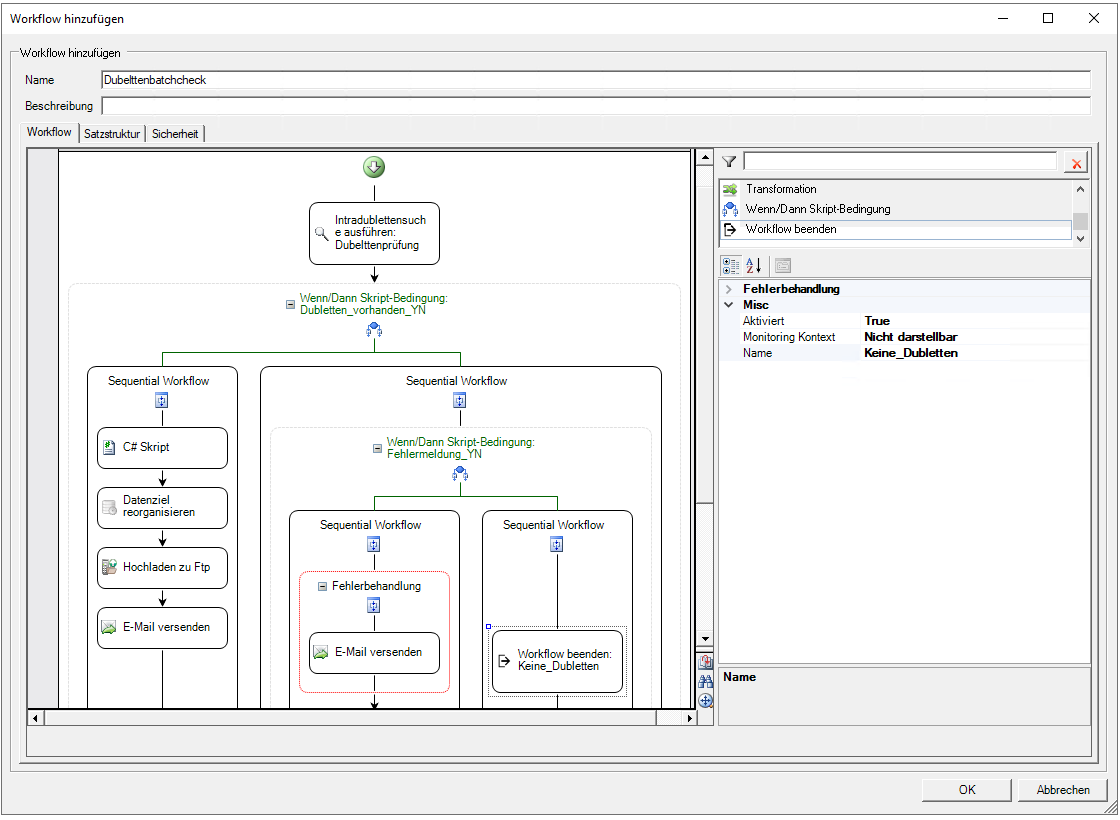Click the book icon with red arrow
1120x820 pixels.
pos(706,662)
